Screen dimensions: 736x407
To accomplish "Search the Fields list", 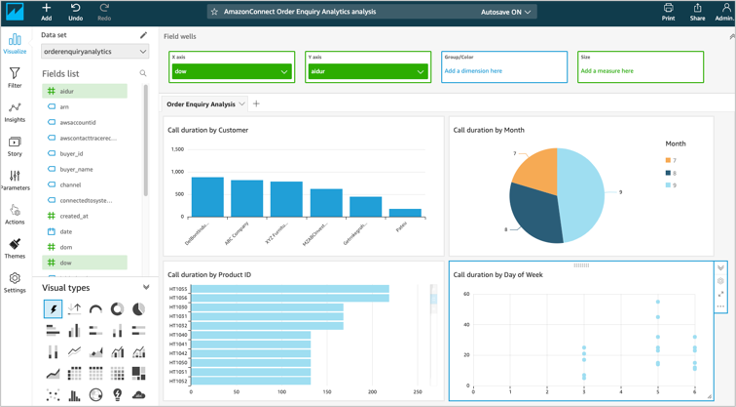I will pyautogui.click(x=143, y=73).
